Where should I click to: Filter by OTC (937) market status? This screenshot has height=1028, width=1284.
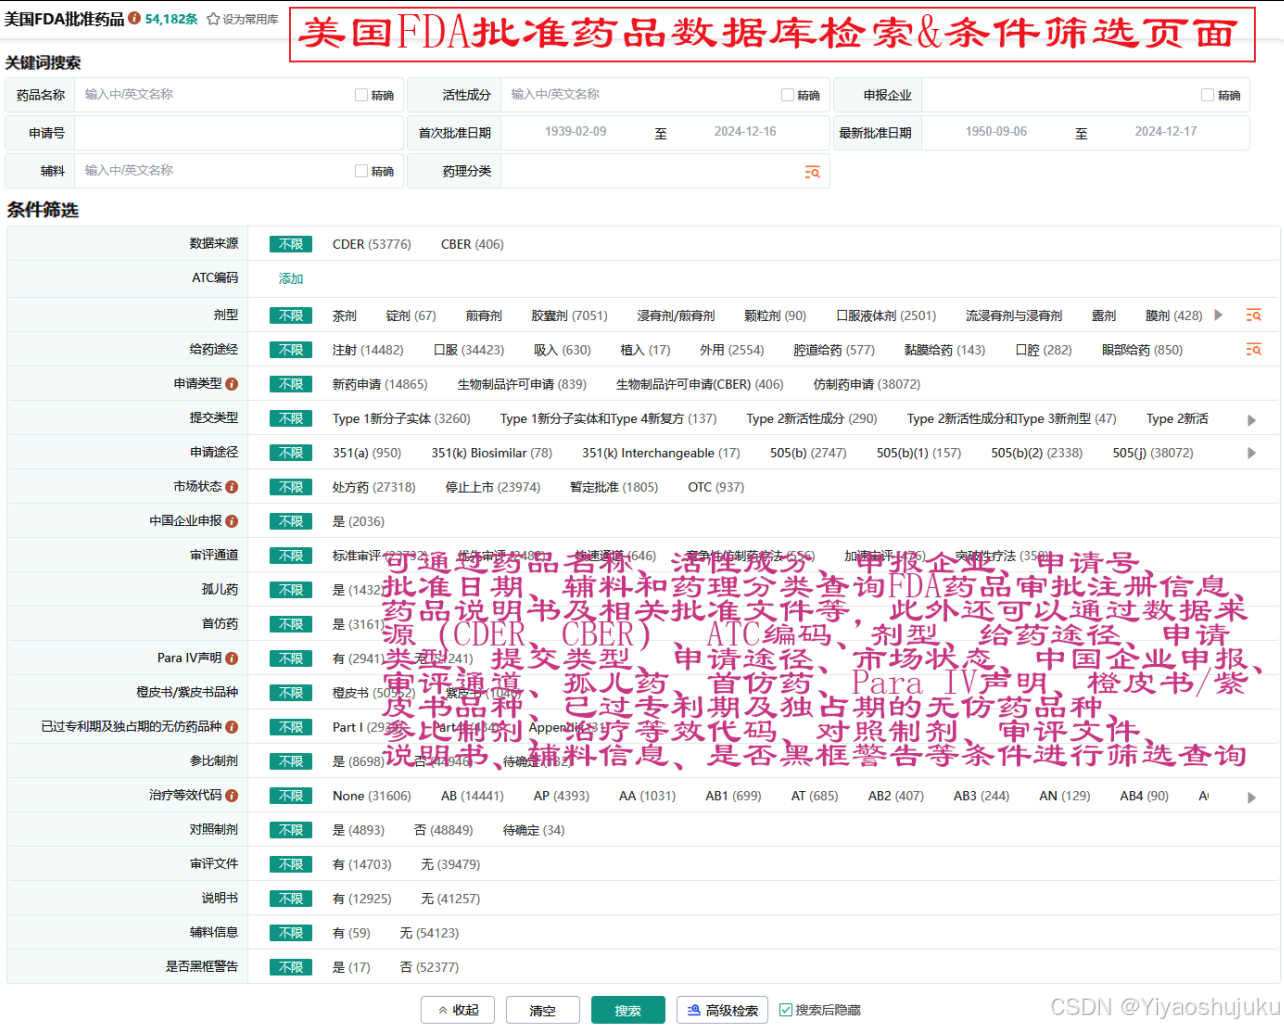tap(716, 487)
